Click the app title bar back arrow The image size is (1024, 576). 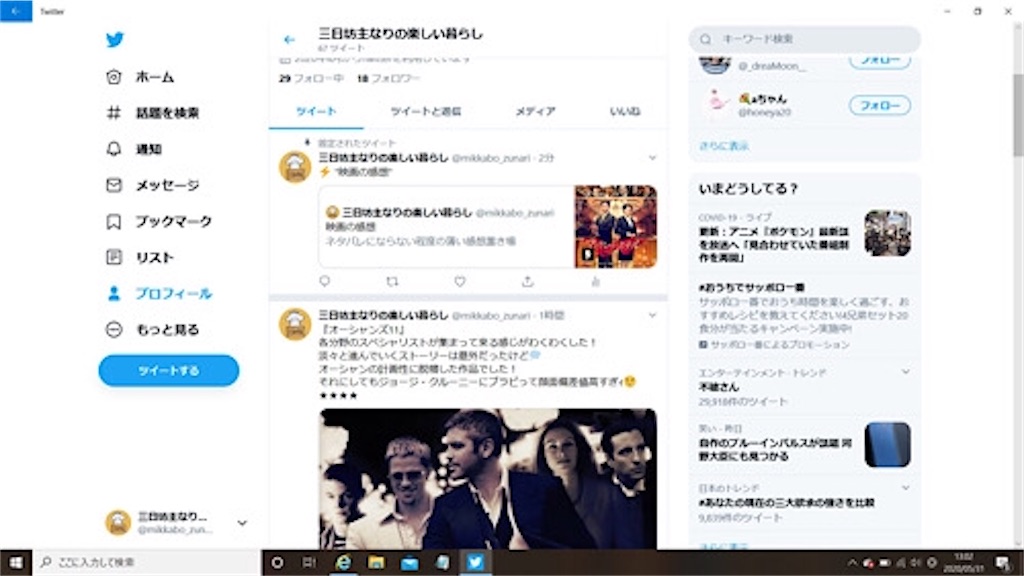point(16,11)
